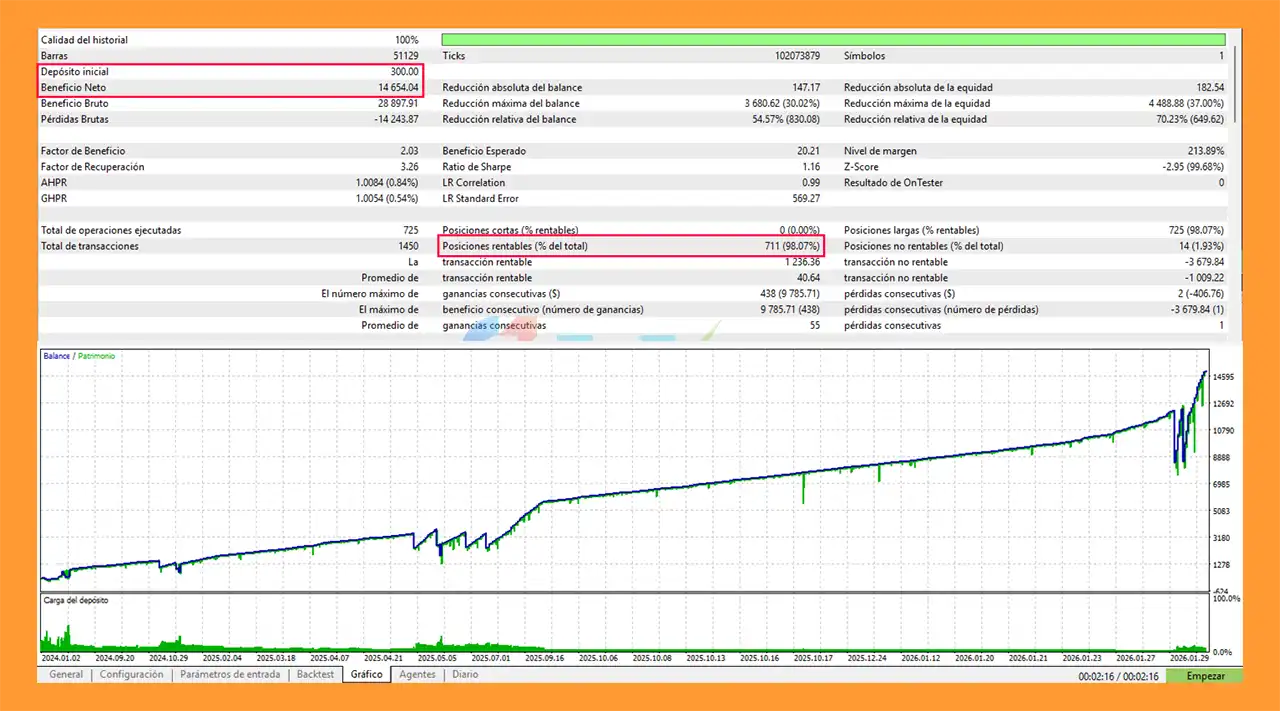The height and width of the screenshot is (711, 1280).
Task: Select the Parámetros de entrada tab
Action: [x=230, y=675]
